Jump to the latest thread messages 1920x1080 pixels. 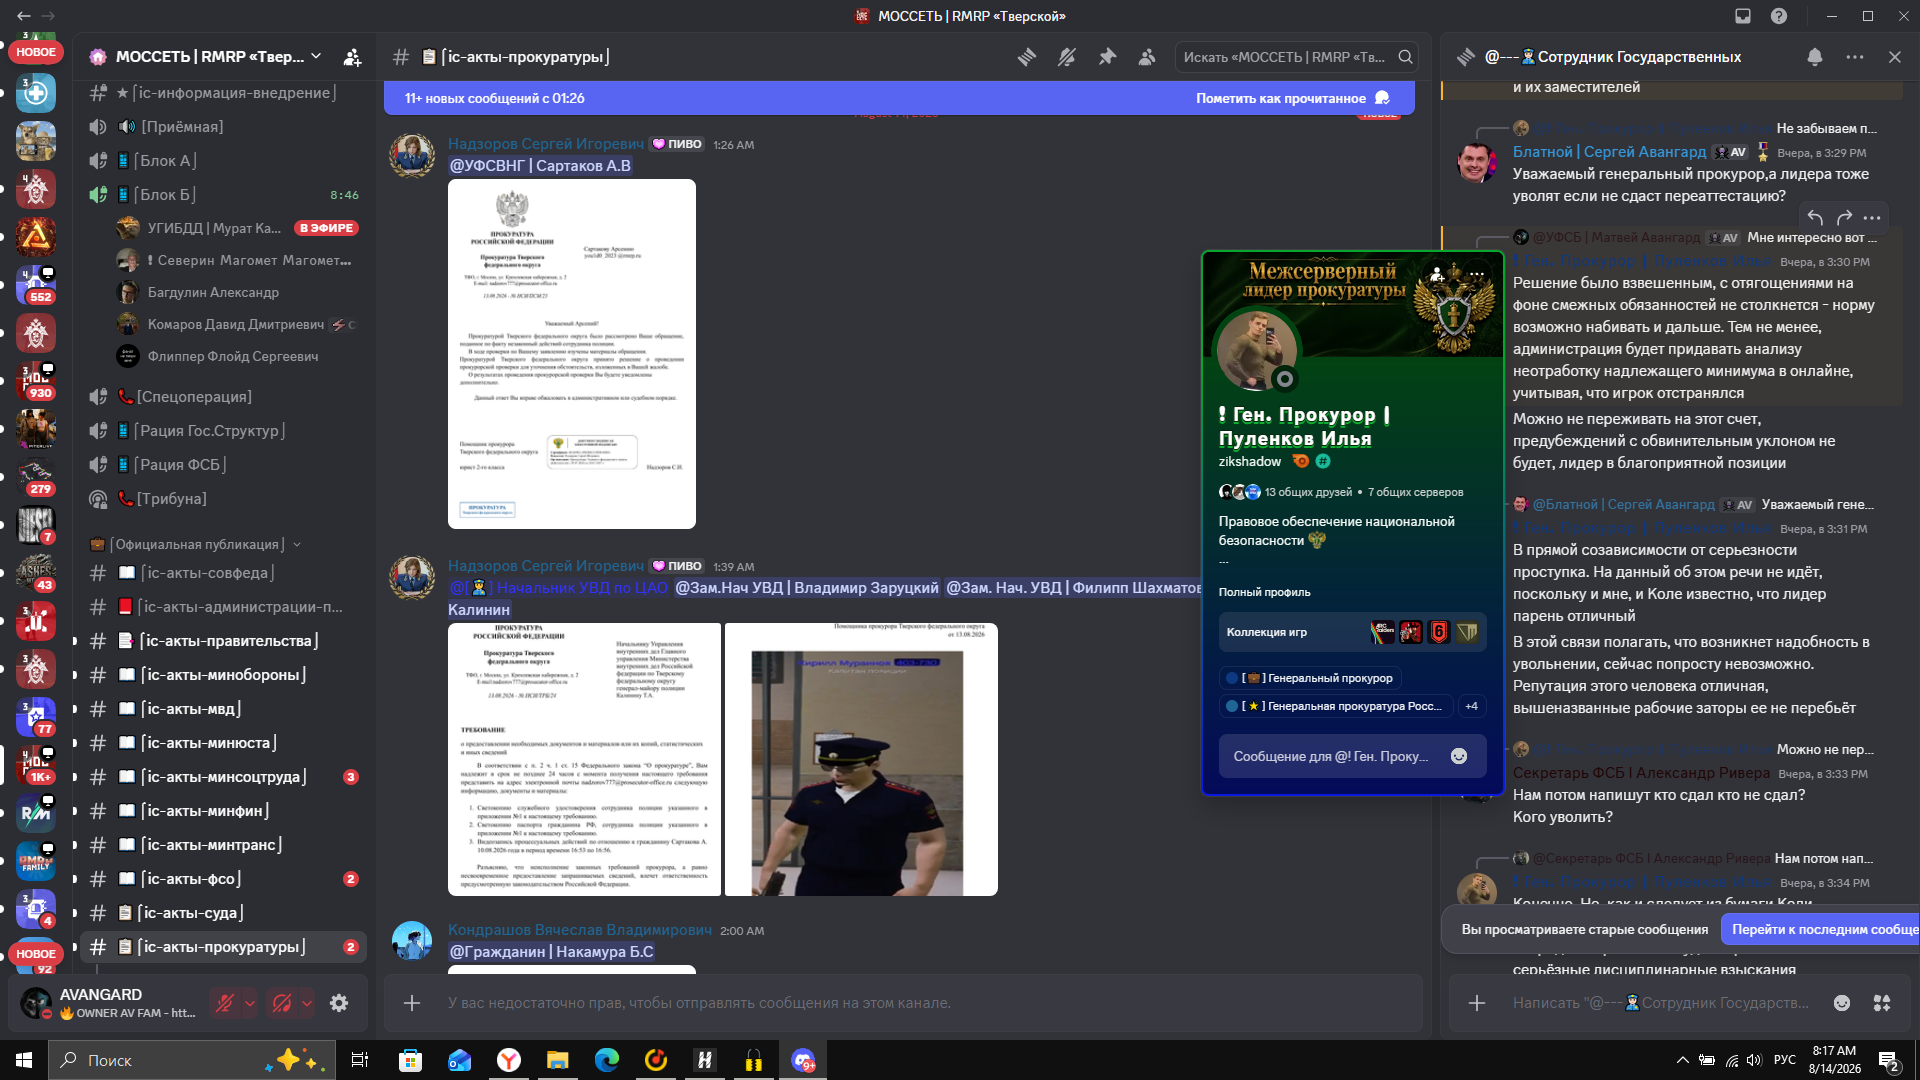[x=1824, y=929]
